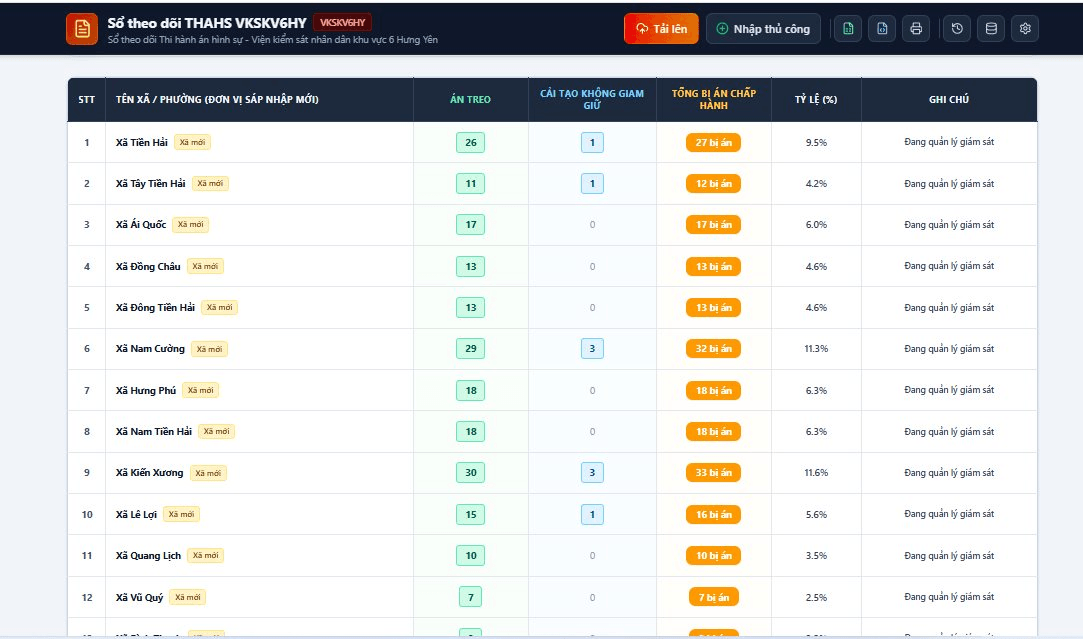The width and height of the screenshot is (1083, 639).
Task: Click the orange document app logo
Action: tap(82, 28)
